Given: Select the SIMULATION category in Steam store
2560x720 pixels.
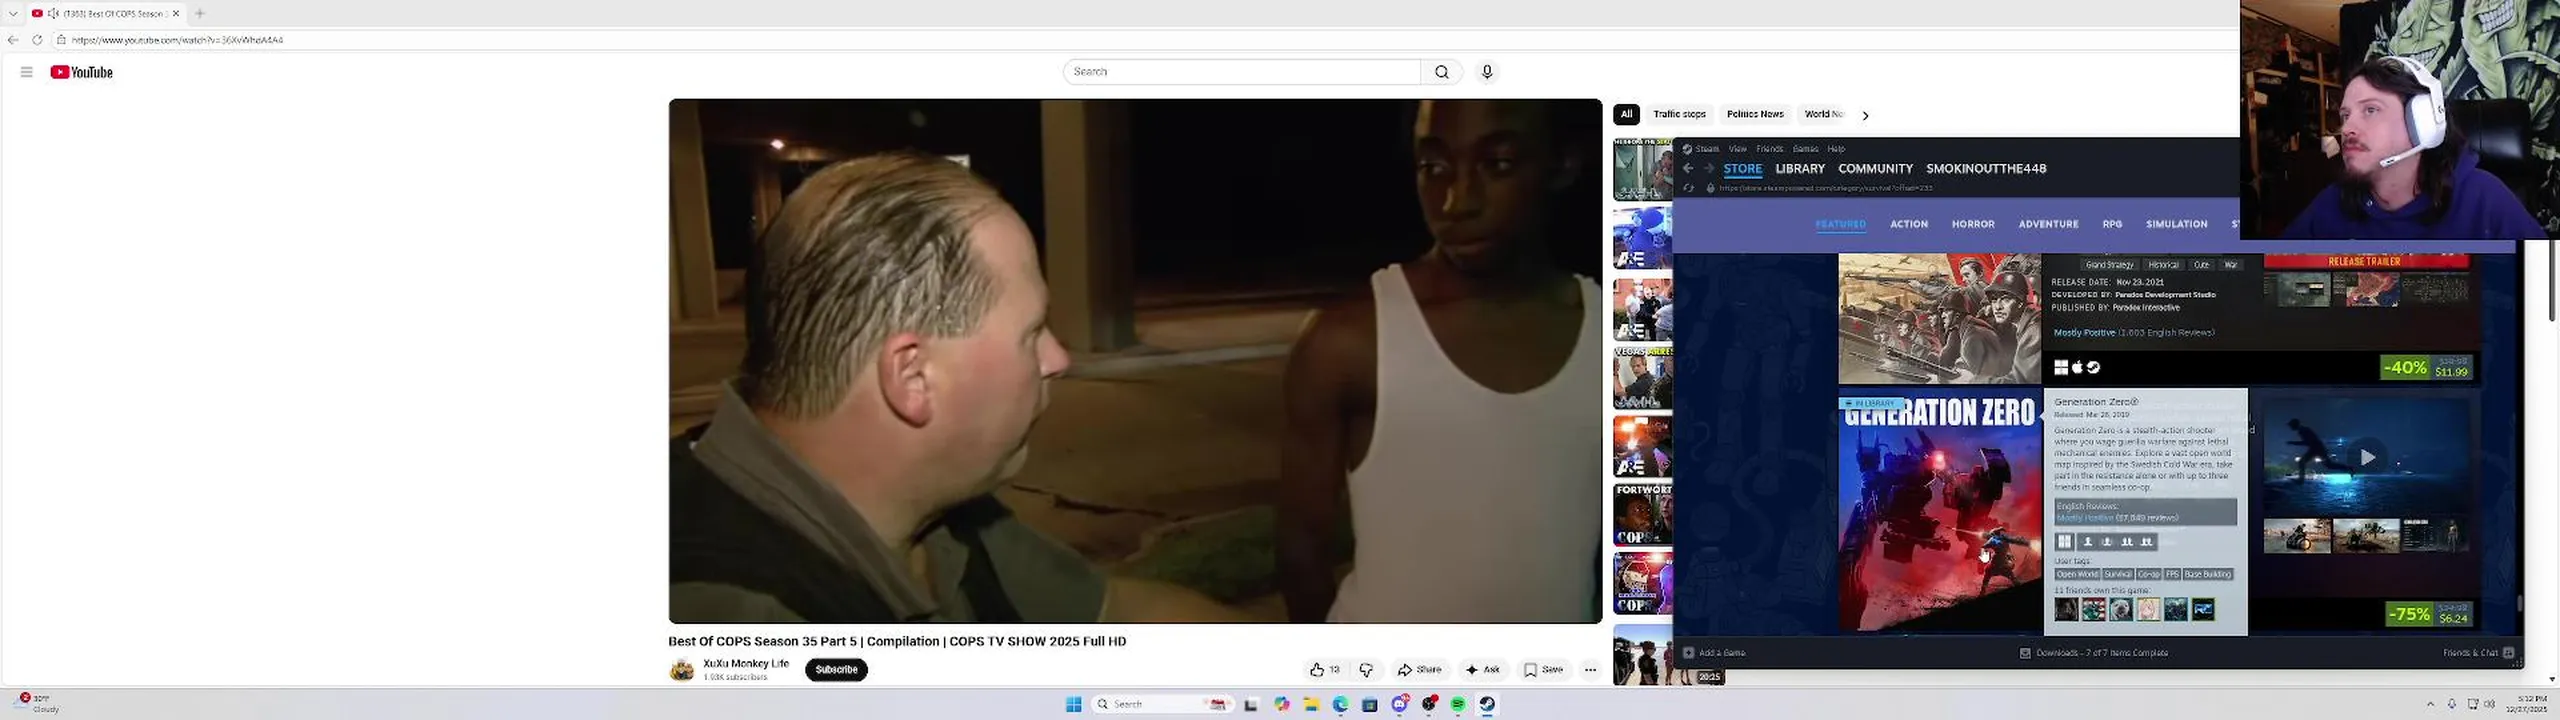Looking at the screenshot, I should 2176,224.
